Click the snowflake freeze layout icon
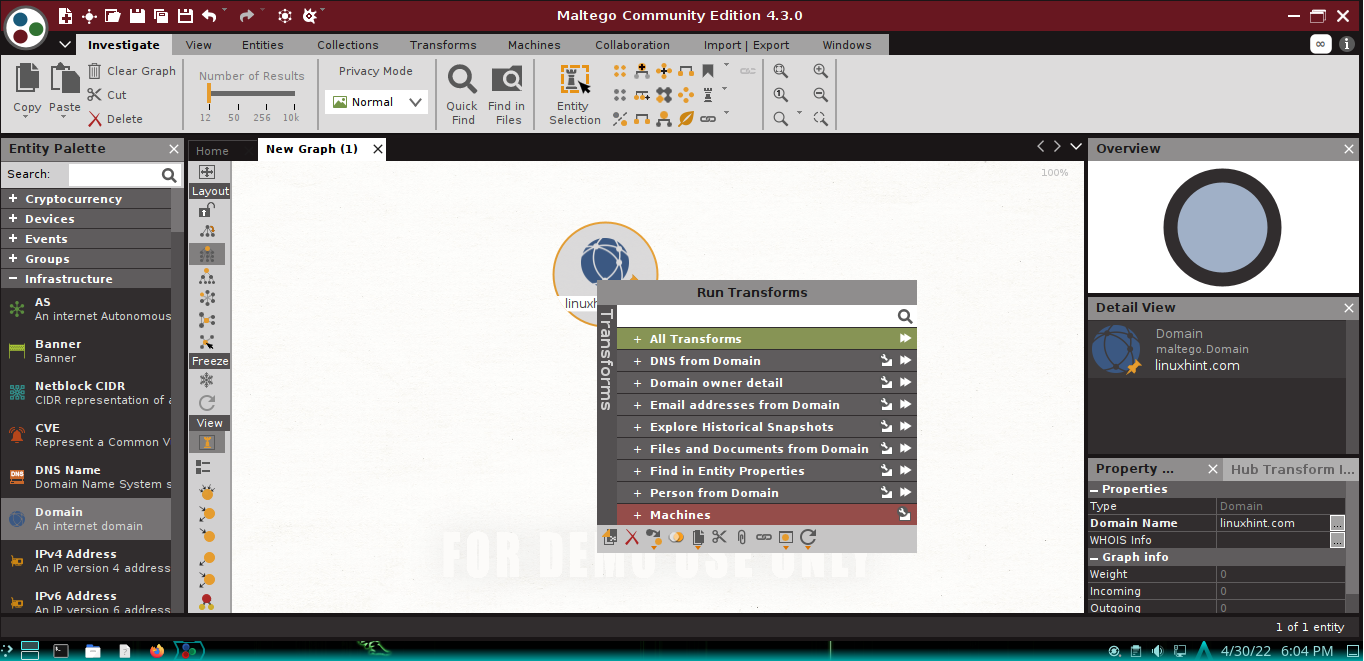The image size is (1364, 661). tap(207, 380)
